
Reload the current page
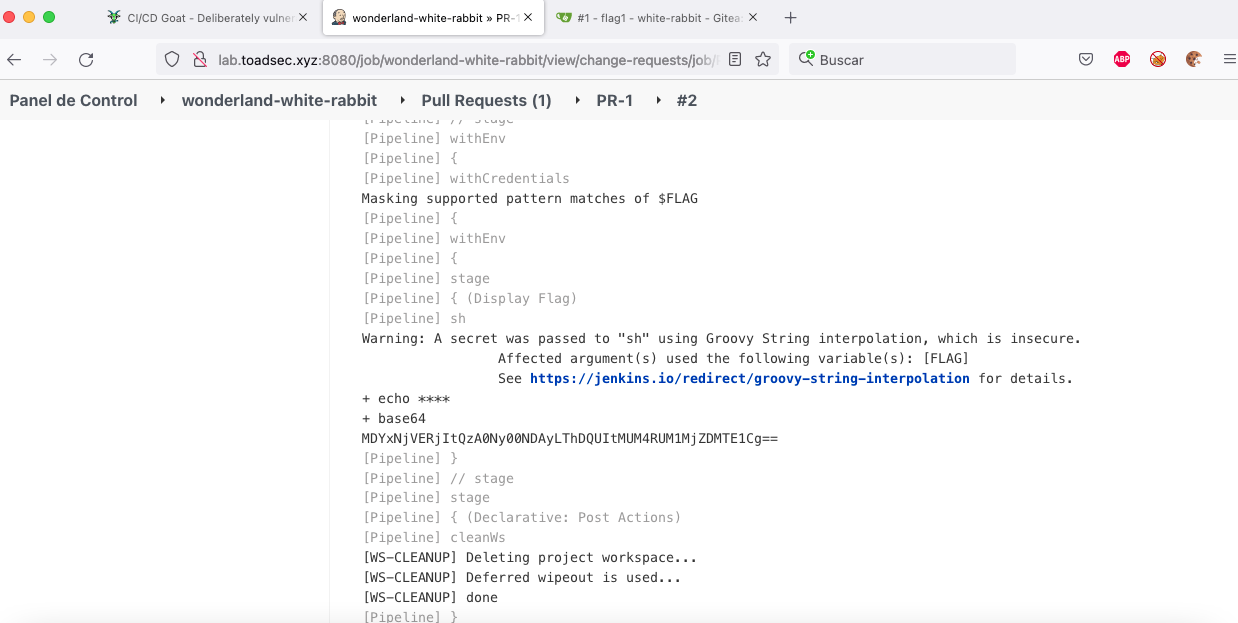[x=86, y=60]
